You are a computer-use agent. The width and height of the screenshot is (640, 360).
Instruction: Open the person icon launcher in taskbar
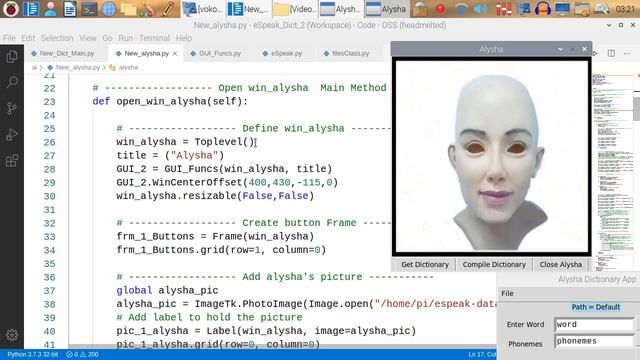point(50,9)
